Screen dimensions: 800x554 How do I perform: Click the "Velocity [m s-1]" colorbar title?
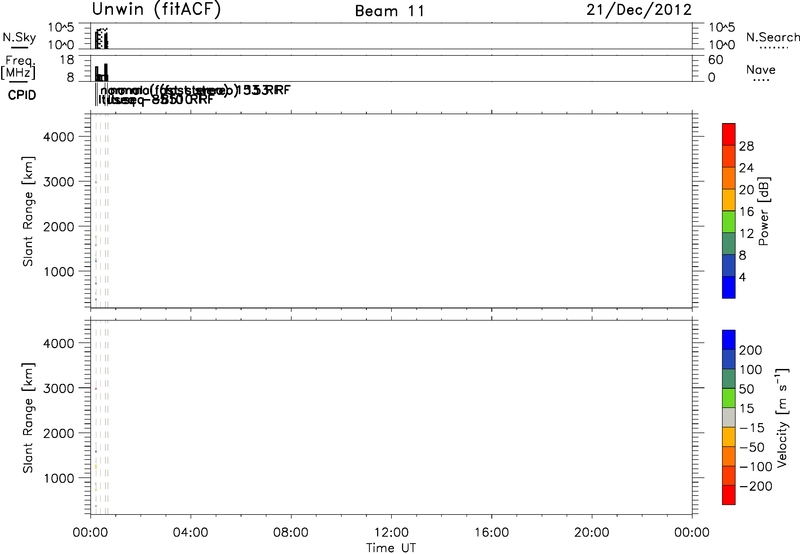pos(782,417)
